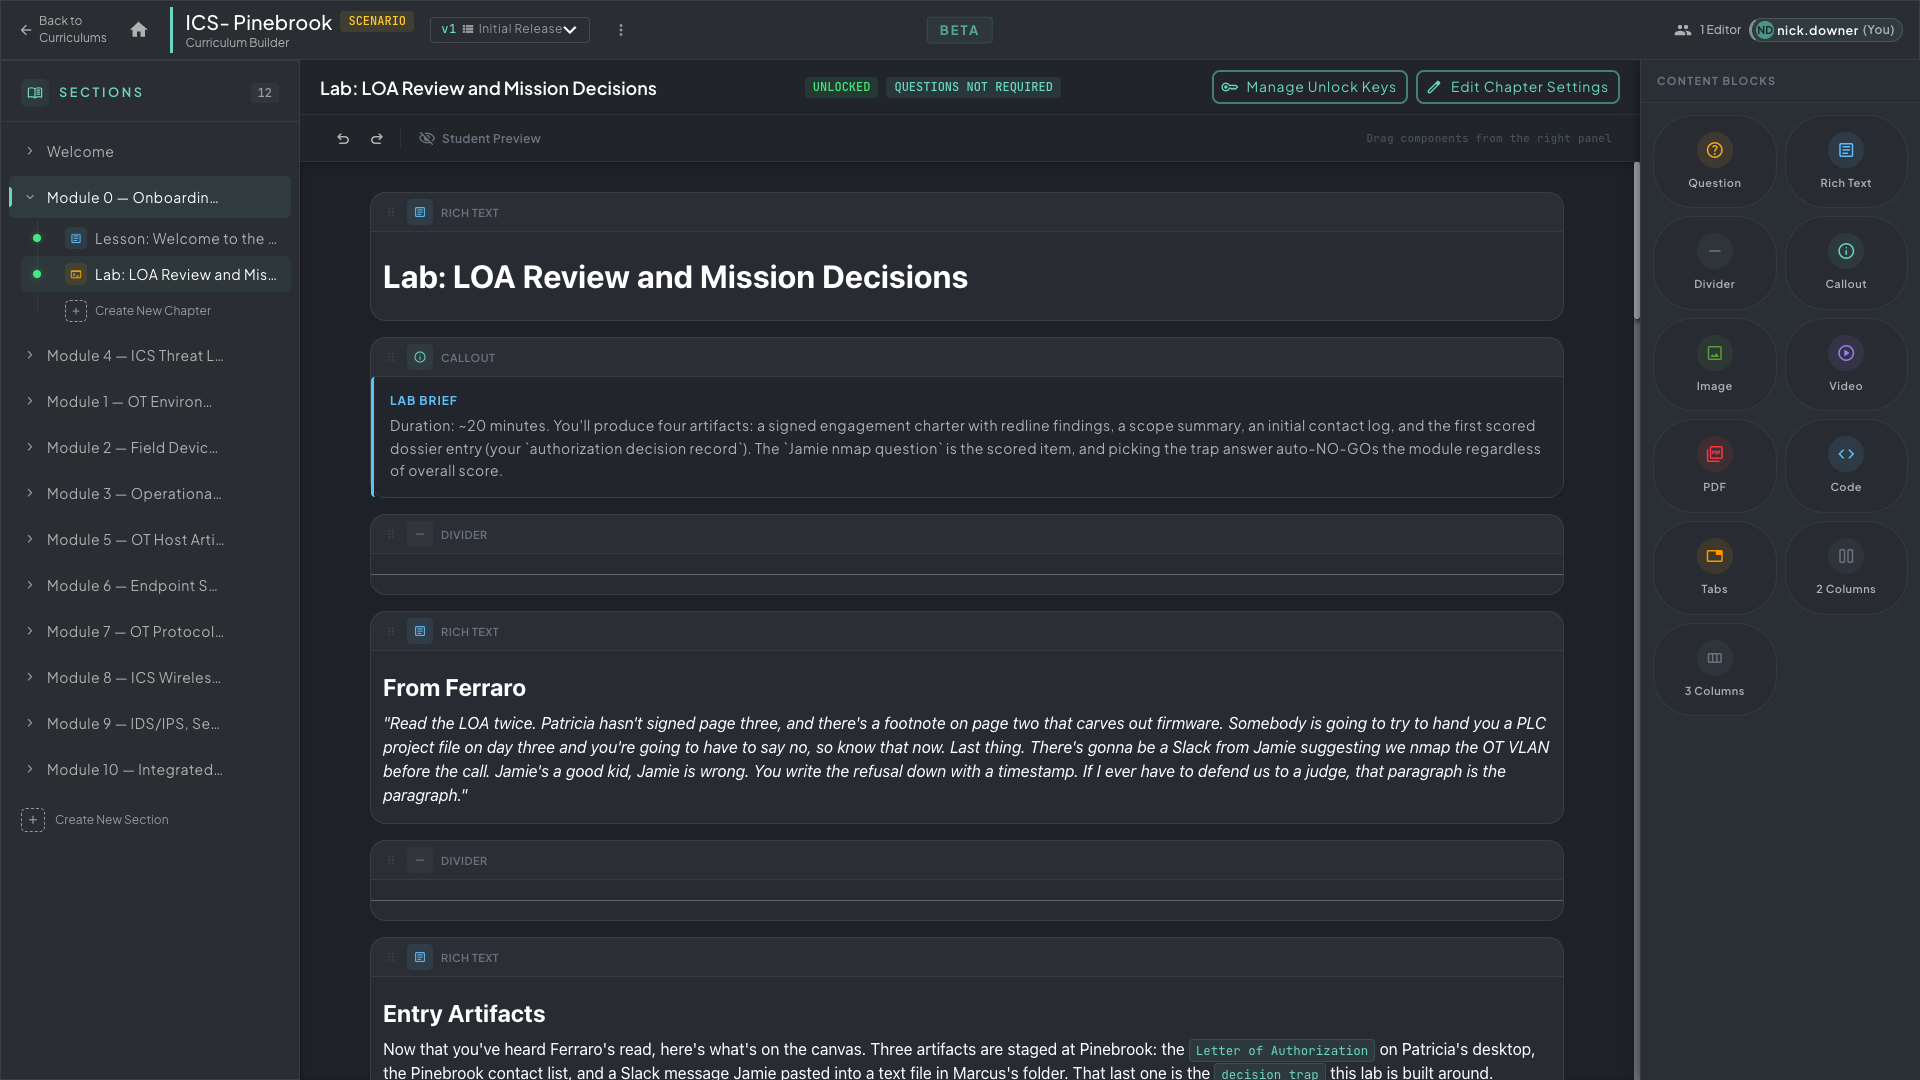Click the LAB BRIEF callout title

point(423,401)
